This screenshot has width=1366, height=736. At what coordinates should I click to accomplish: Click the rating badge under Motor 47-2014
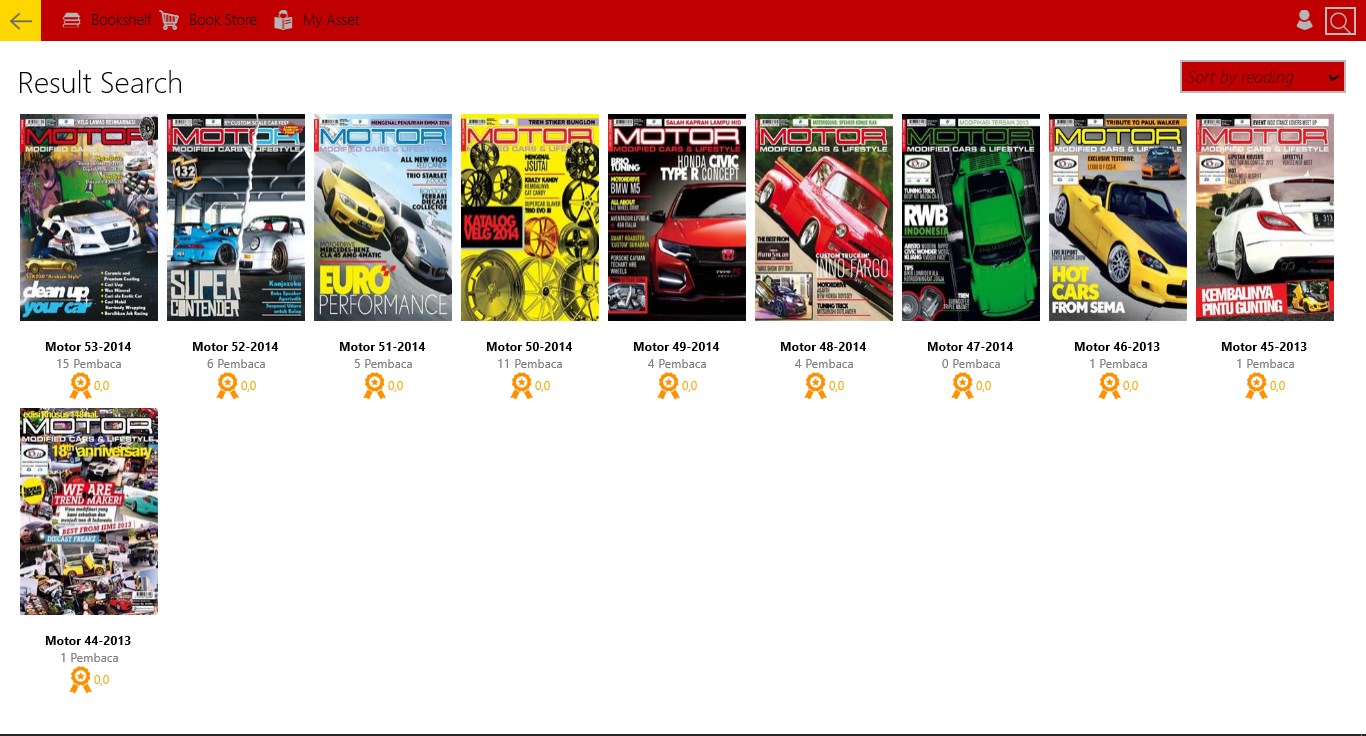962,386
